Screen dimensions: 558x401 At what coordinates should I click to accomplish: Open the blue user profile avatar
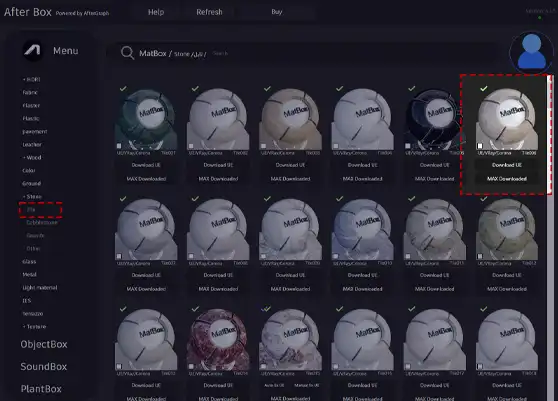point(531,52)
